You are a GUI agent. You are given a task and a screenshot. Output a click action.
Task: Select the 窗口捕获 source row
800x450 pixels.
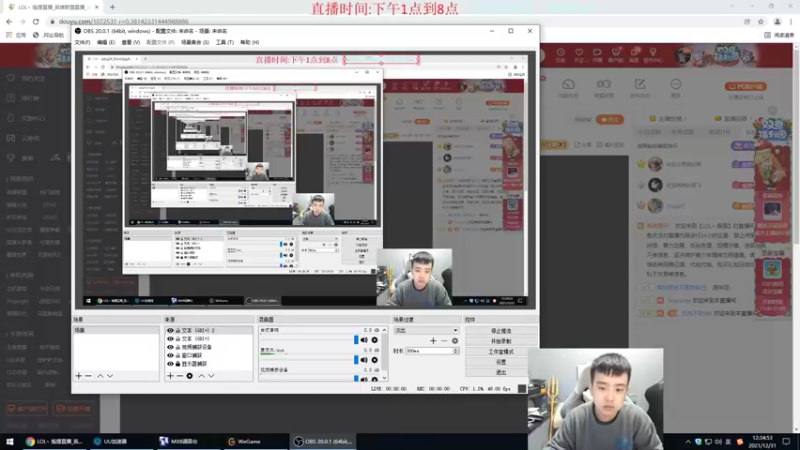(208, 356)
